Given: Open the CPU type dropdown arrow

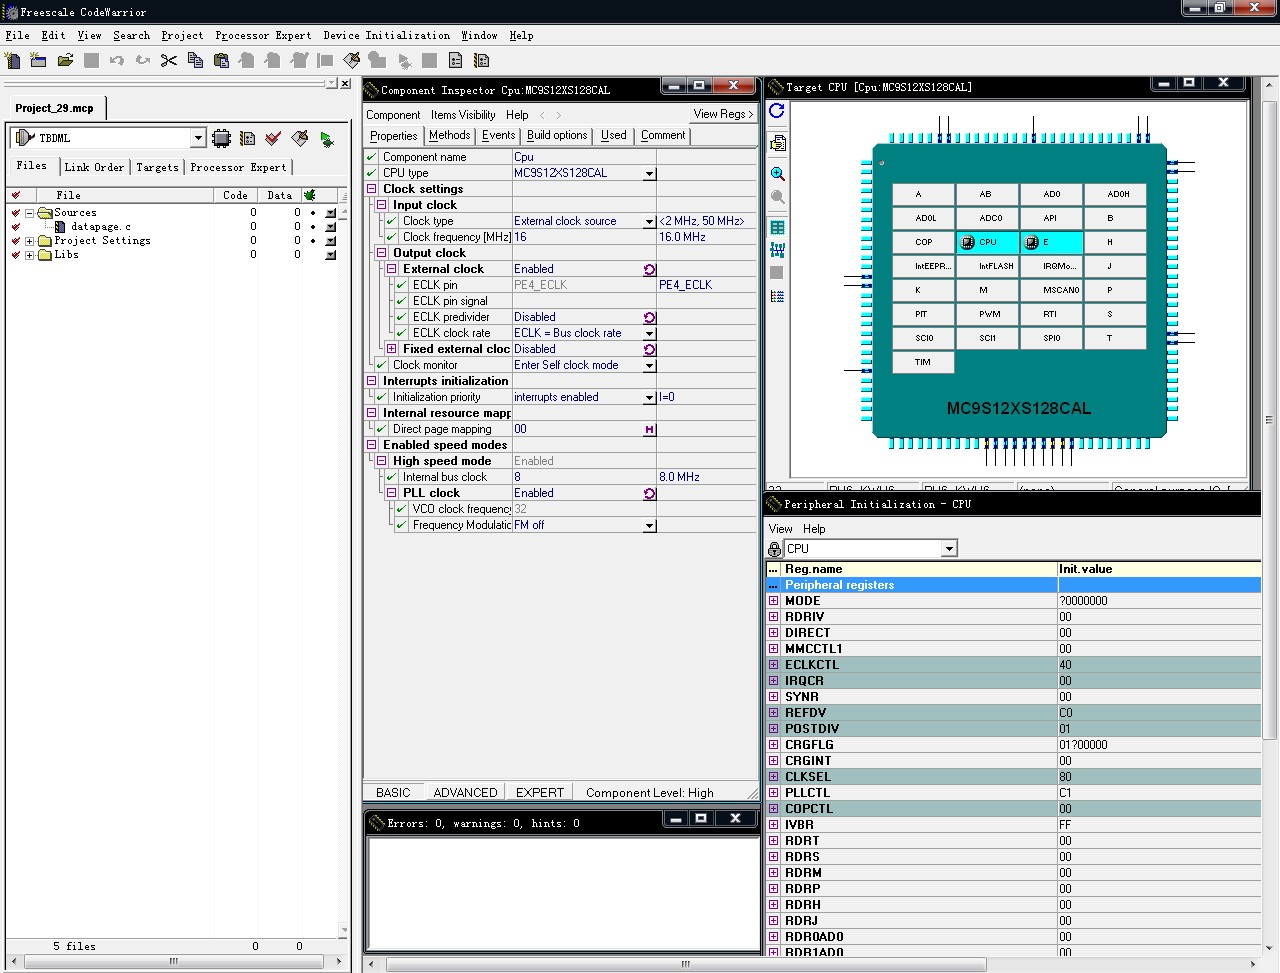Looking at the screenshot, I should click(x=649, y=173).
